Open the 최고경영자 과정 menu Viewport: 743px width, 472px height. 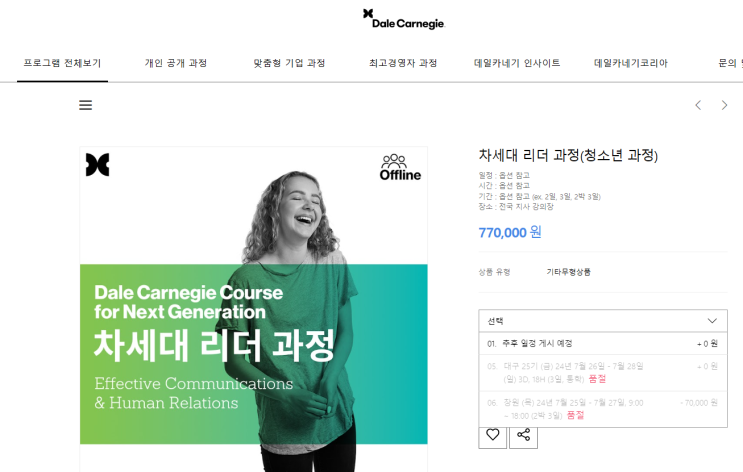click(x=403, y=63)
